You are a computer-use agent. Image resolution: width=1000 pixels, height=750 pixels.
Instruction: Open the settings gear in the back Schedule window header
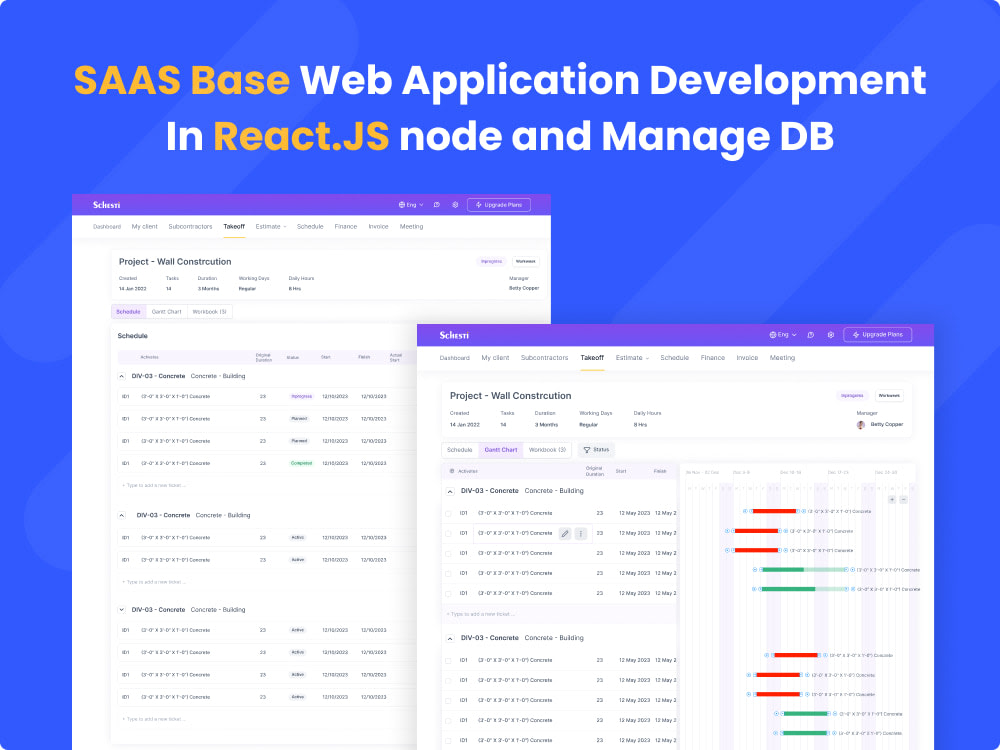[455, 205]
